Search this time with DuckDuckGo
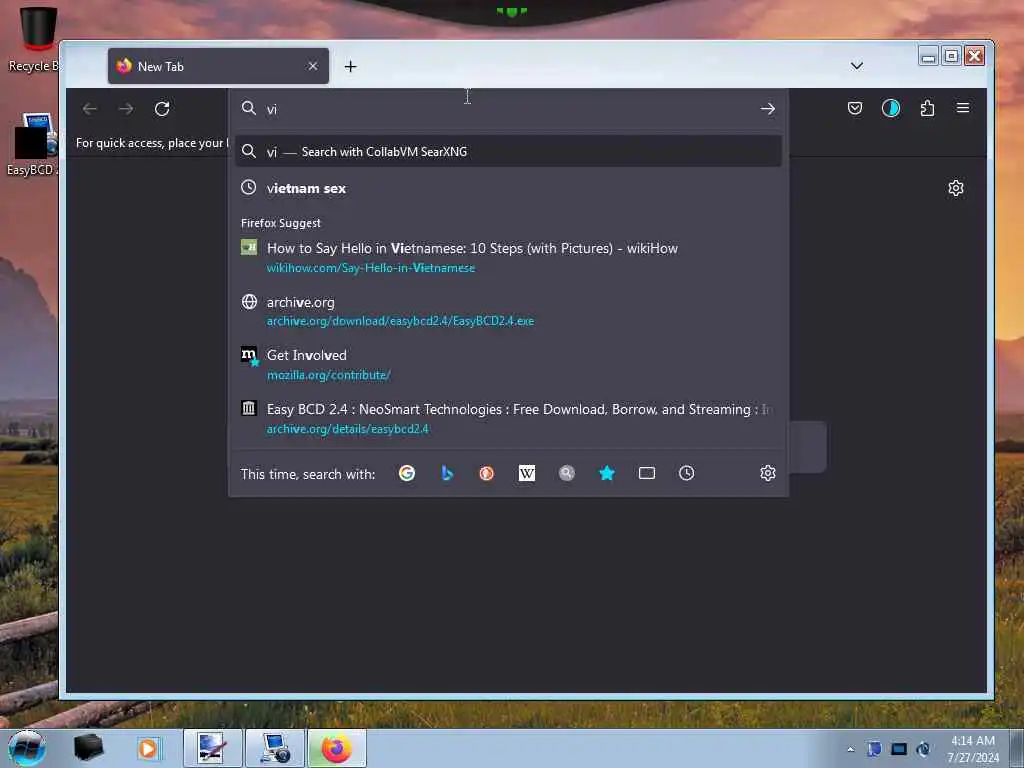 487,473
